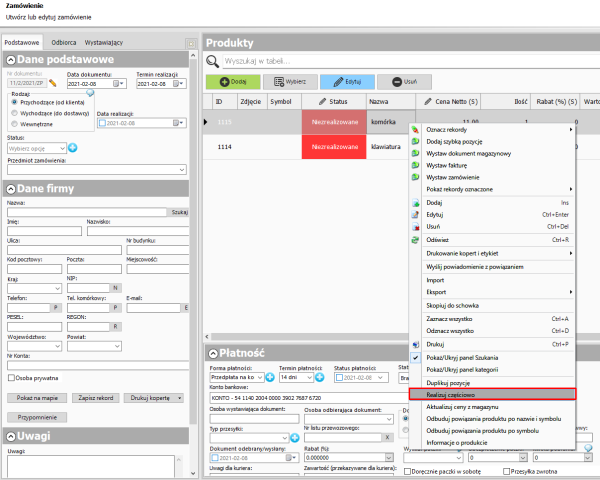Click the Oznacz rekordy menu icon
The image size is (600, 480).
click(x=415, y=130)
